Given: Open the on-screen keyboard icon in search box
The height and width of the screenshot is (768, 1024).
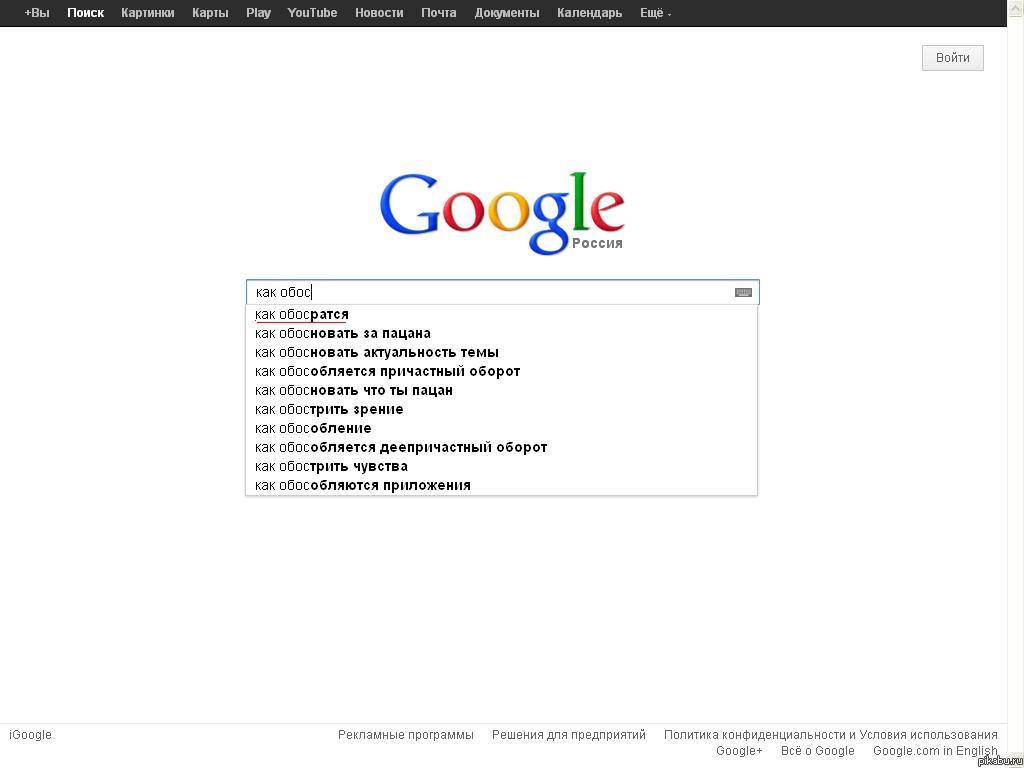Looking at the screenshot, I should click(x=743, y=293).
